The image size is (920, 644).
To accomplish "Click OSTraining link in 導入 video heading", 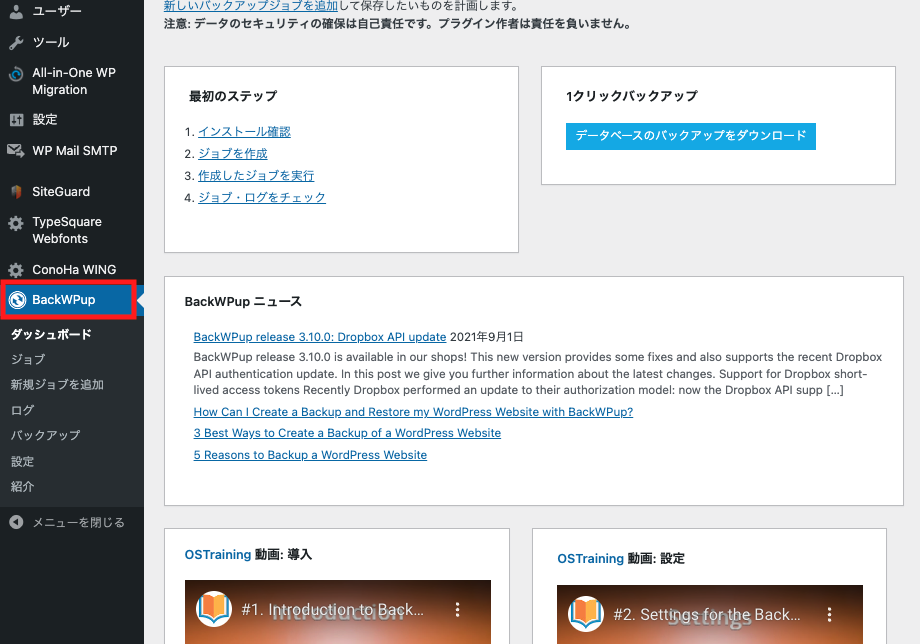I will tap(218, 554).
